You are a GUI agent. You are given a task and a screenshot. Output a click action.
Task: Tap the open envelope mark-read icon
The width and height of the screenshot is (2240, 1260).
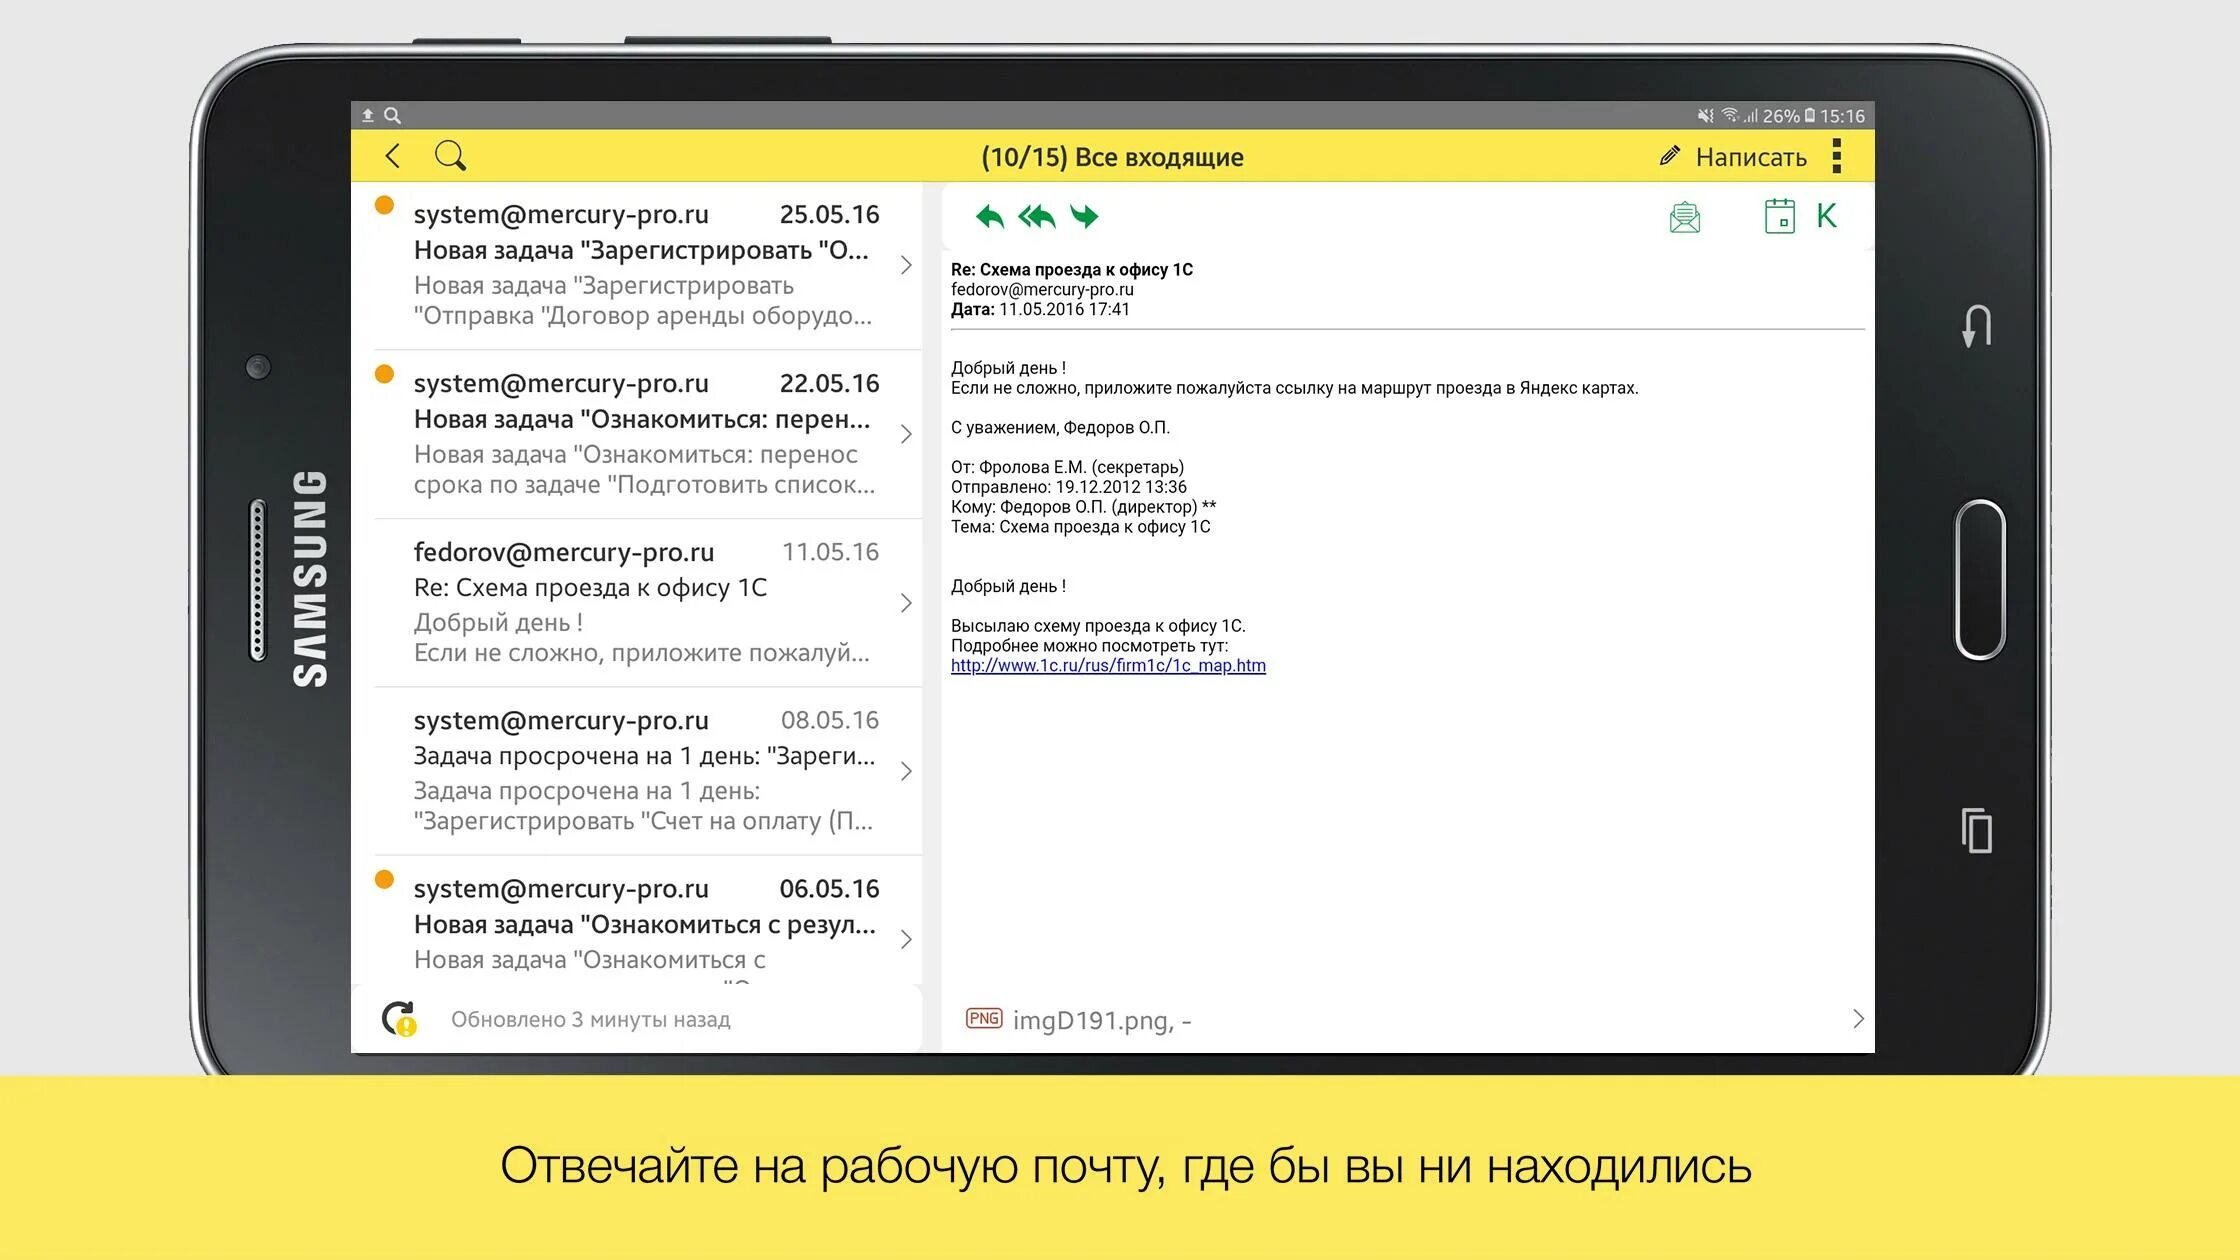[x=1684, y=217]
